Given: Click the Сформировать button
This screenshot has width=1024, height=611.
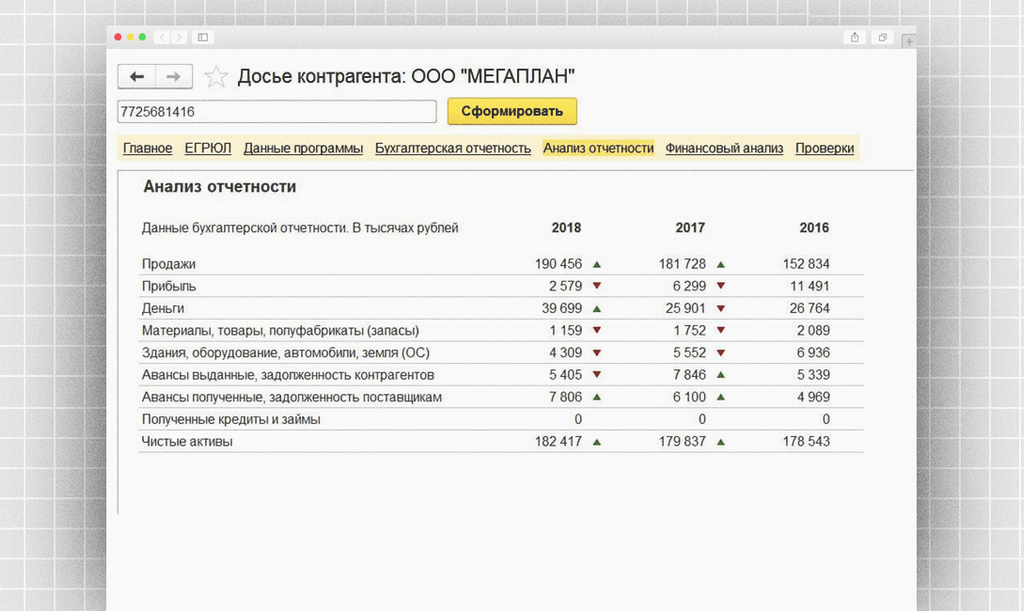Looking at the screenshot, I should [512, 111].
